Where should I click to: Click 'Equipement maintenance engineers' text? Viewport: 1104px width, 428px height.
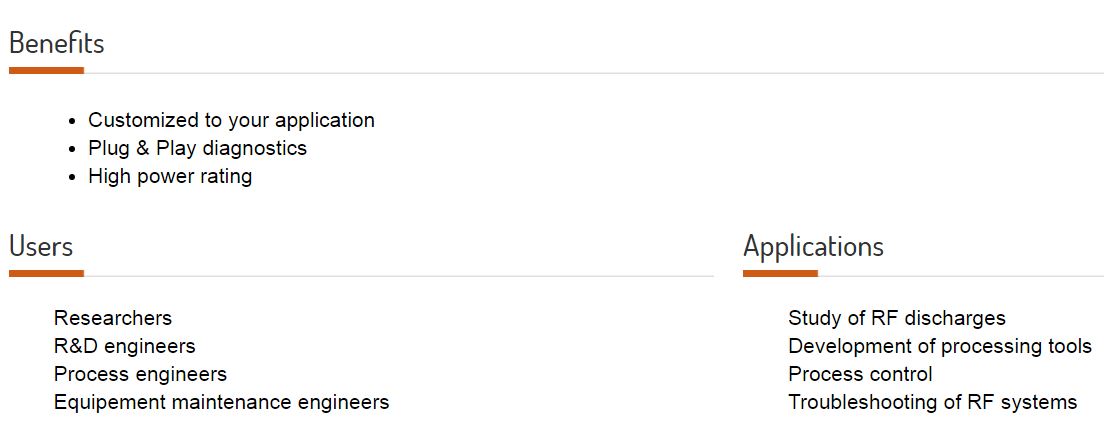[222, 403]
